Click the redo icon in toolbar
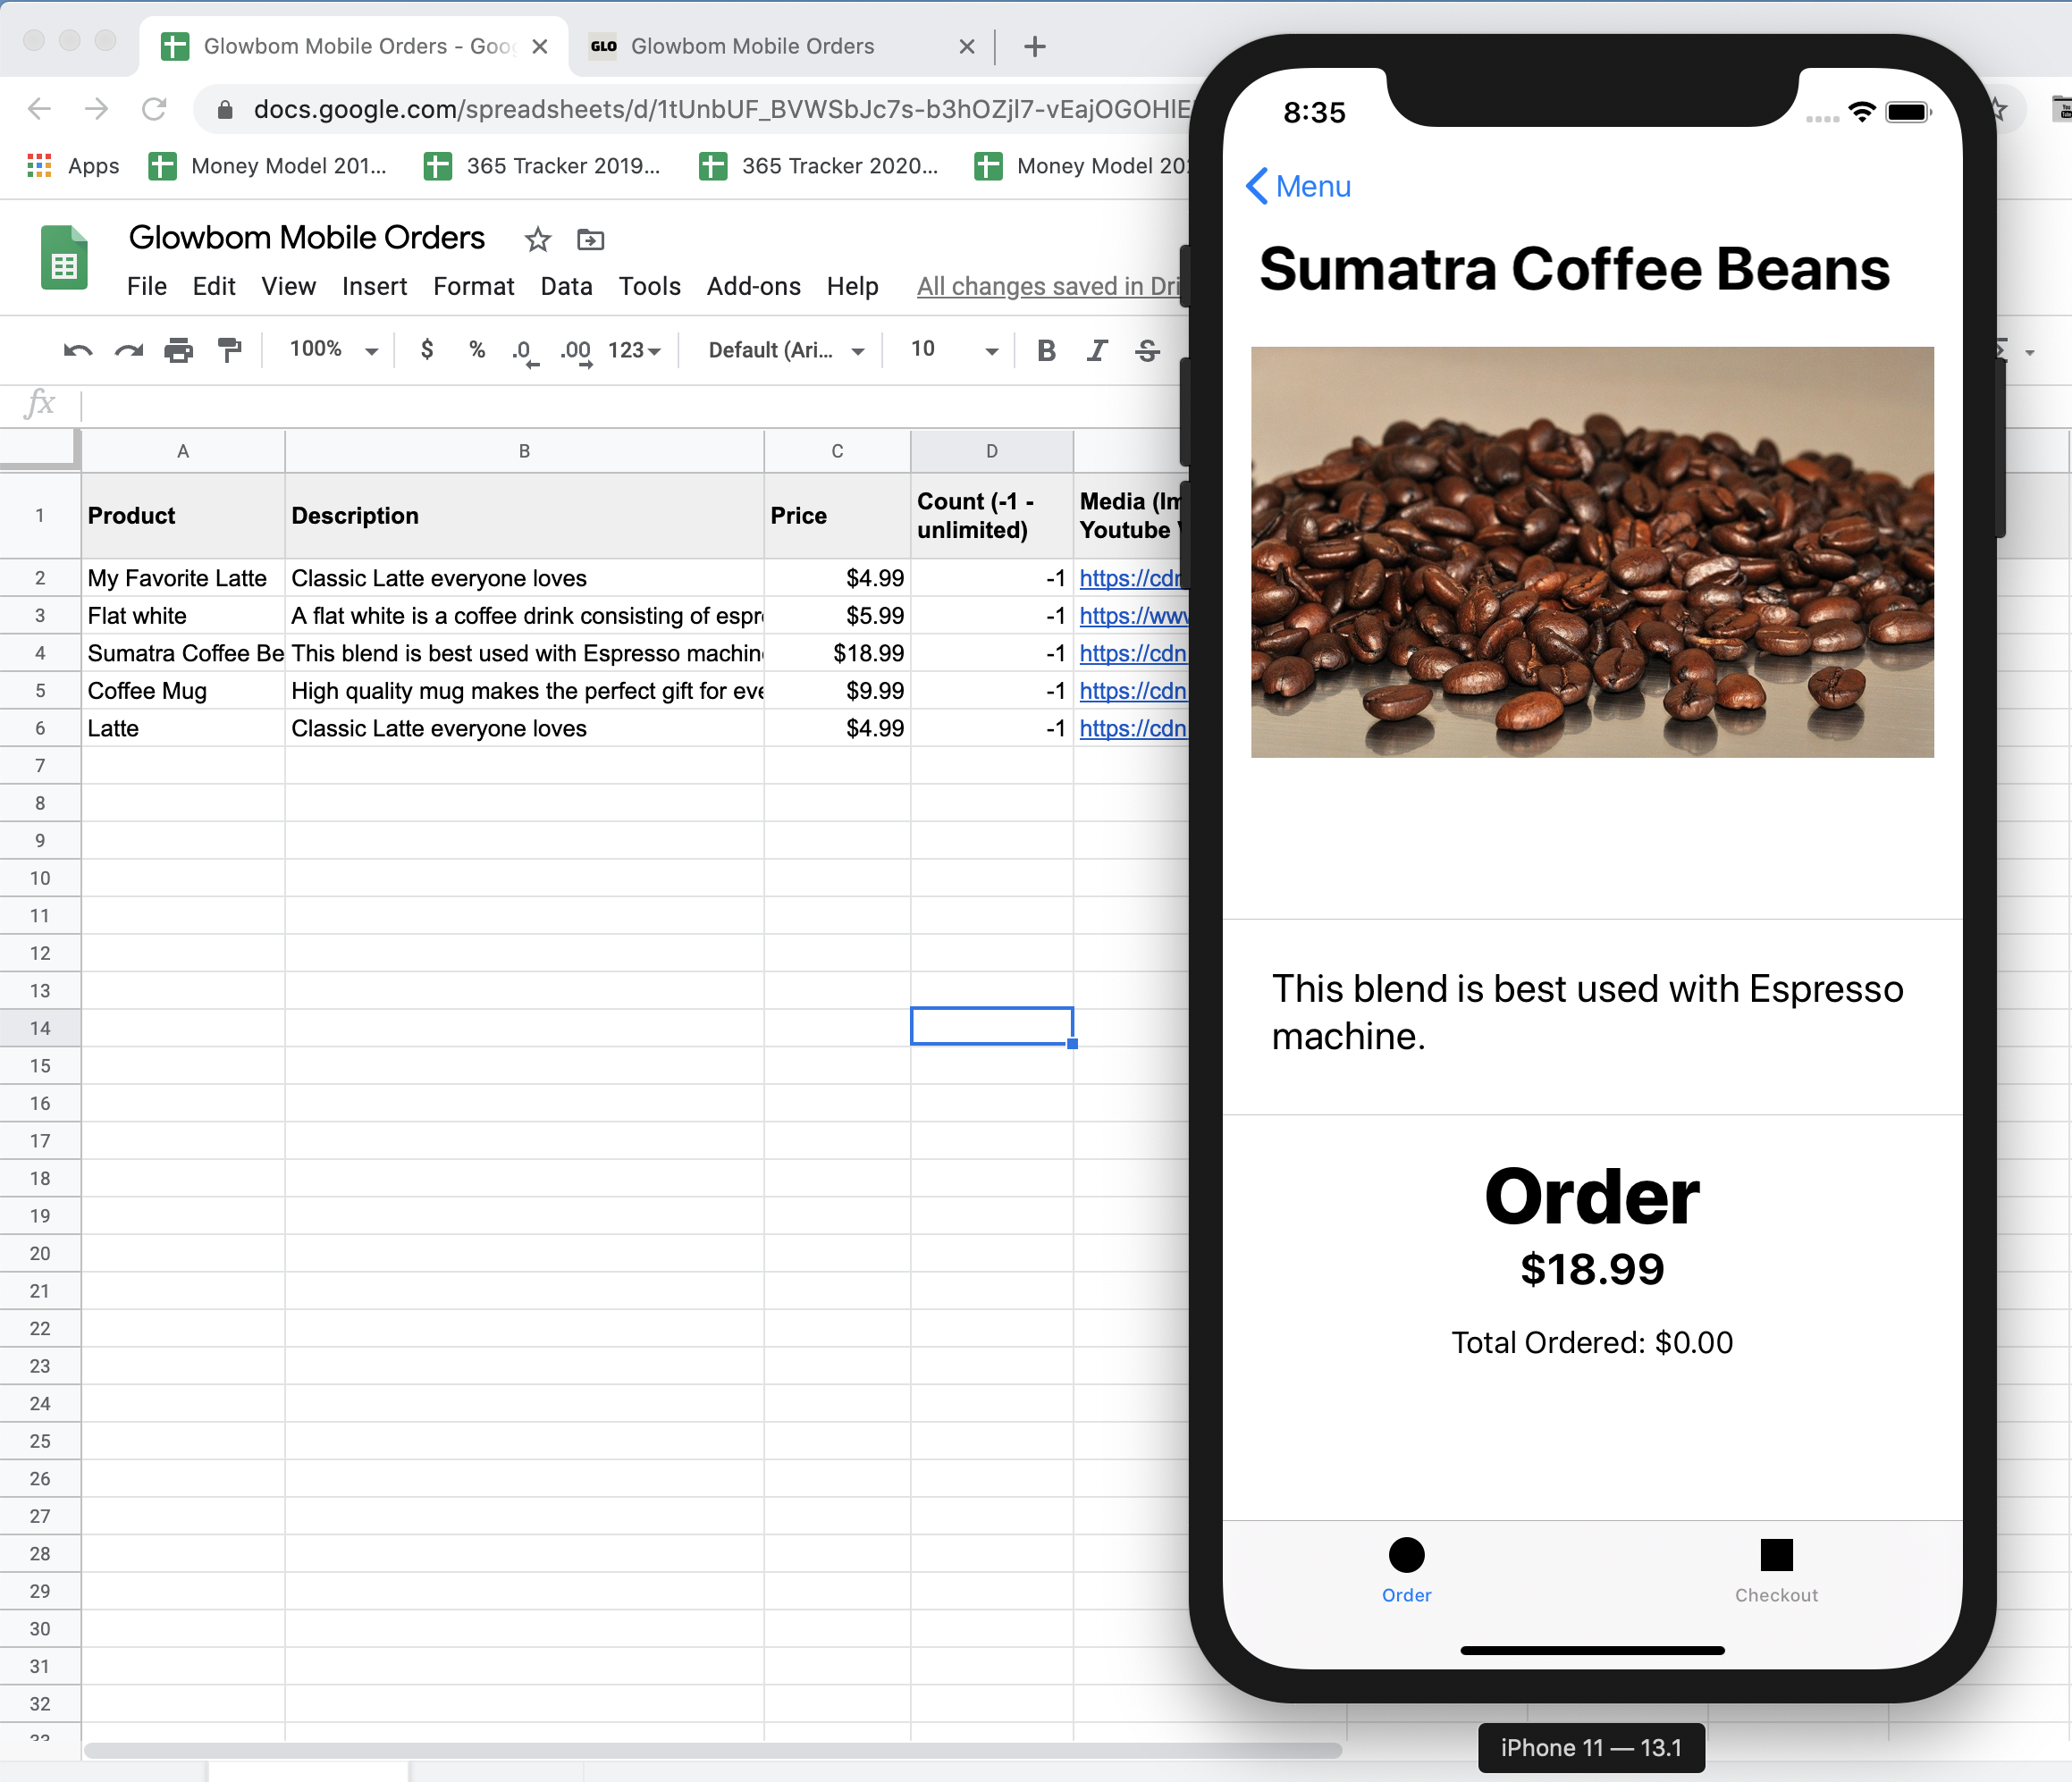 point(128,350)
